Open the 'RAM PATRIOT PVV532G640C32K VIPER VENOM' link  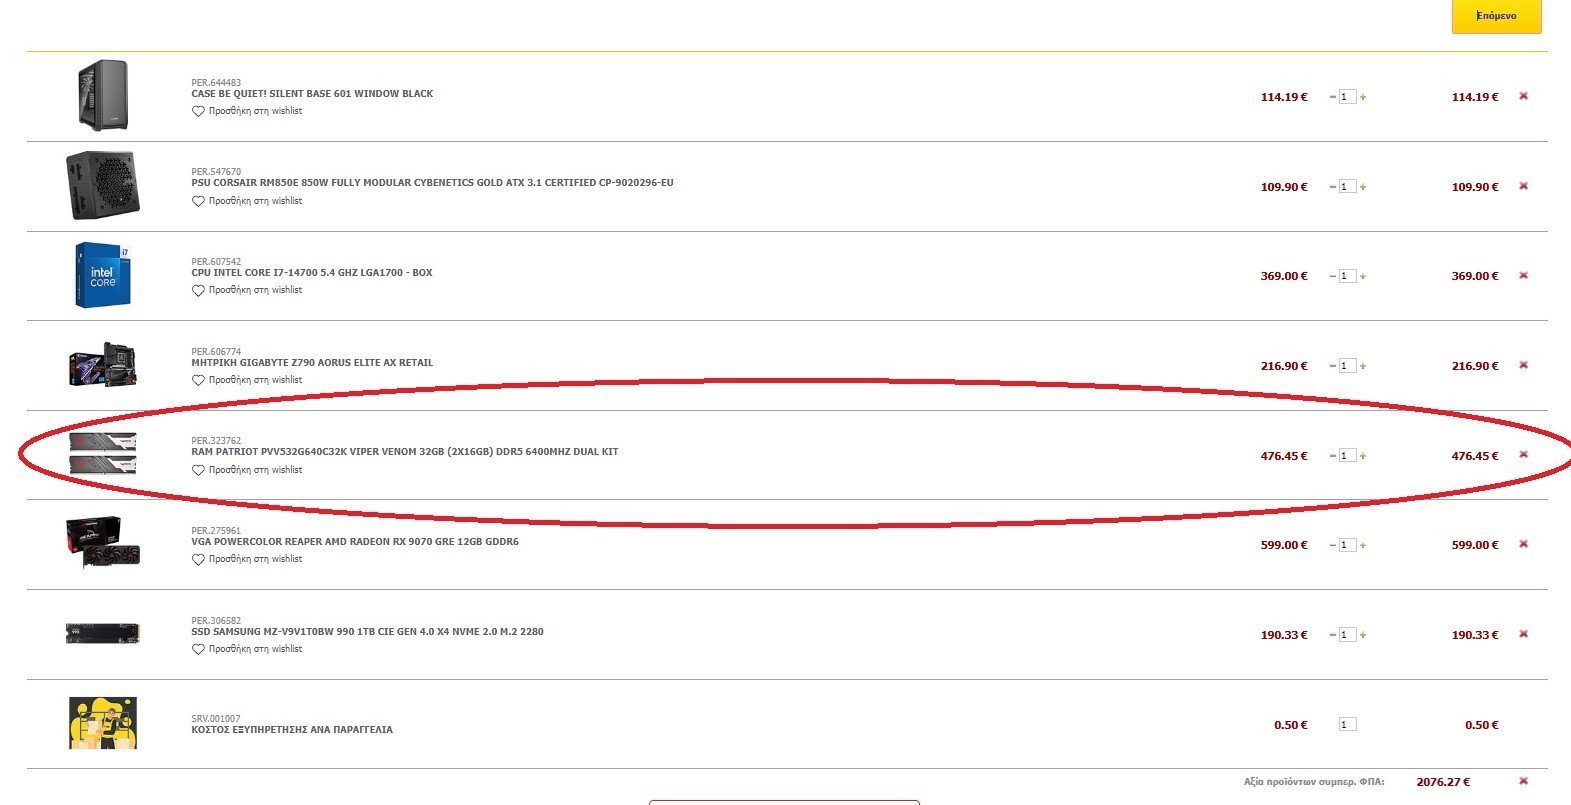point(405,452)
